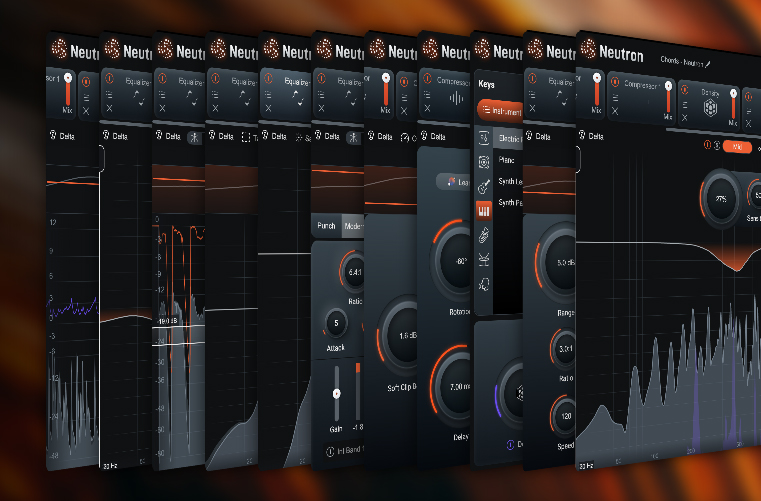
Task: Click the speaker-cone category icon beside Piano
Action: 484,162
